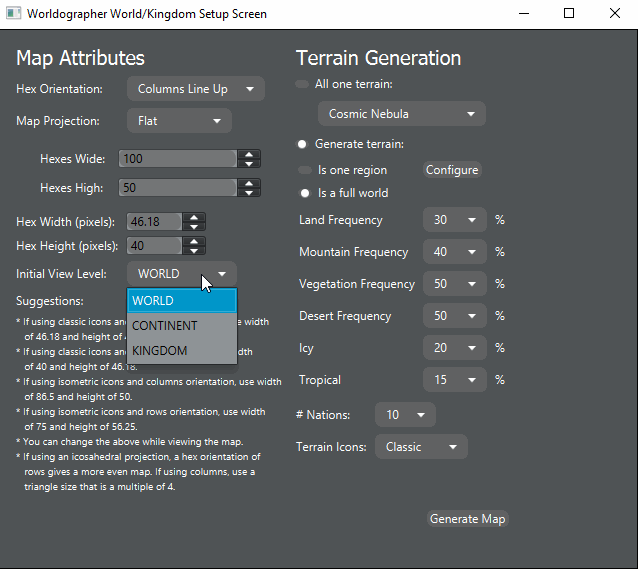The image size is (638, 569).
Task: Select WORLD in view level list
Action: pyautogui.click(x=182, y=301)
